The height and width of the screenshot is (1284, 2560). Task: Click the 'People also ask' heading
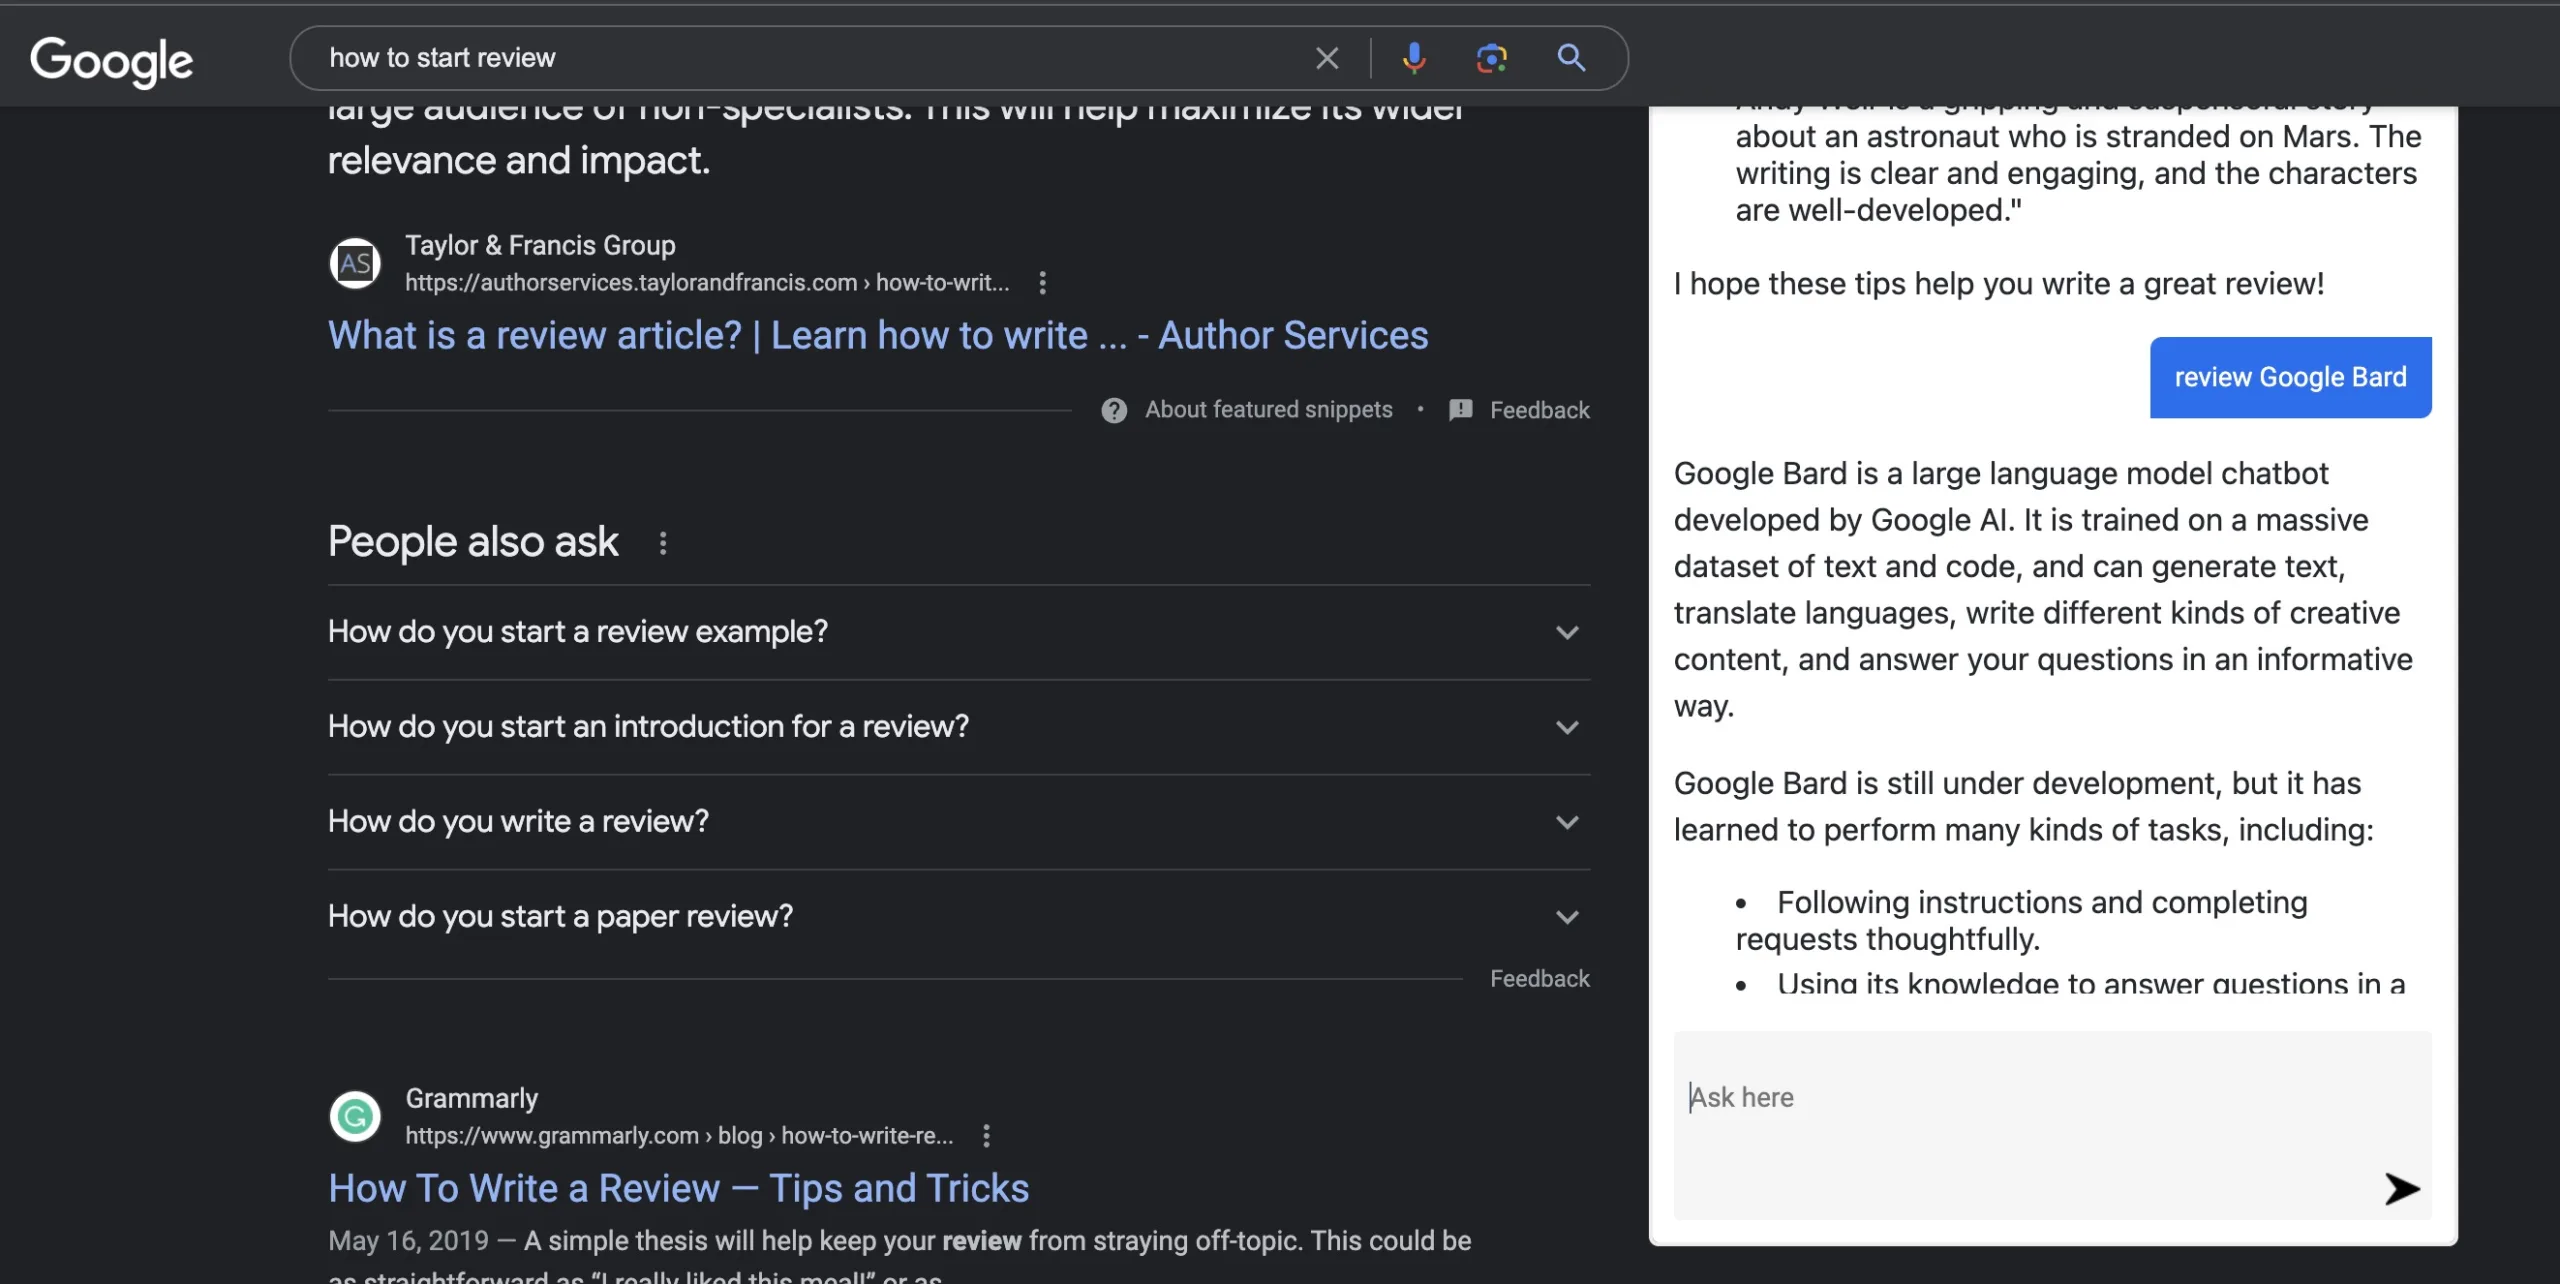coord(473,542)
